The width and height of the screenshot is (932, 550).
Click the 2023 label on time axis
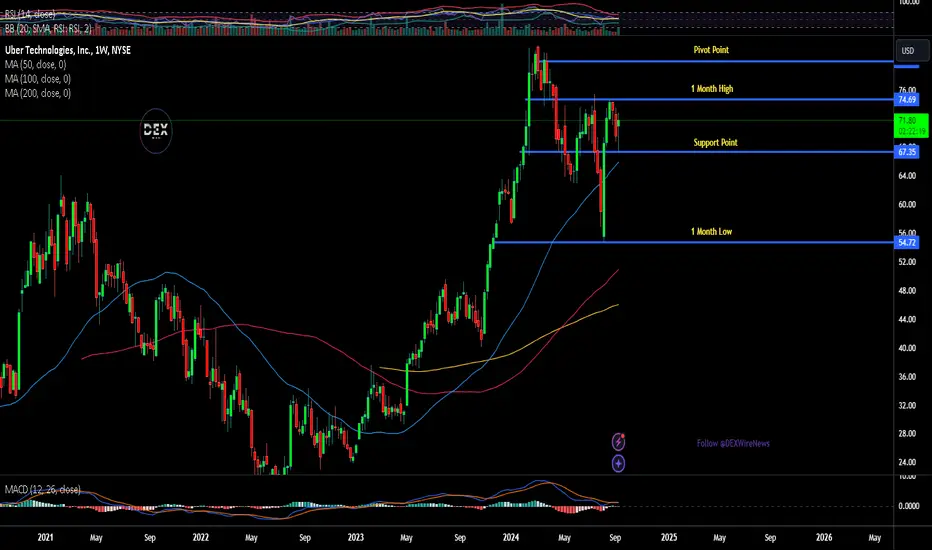coord(355,538)
